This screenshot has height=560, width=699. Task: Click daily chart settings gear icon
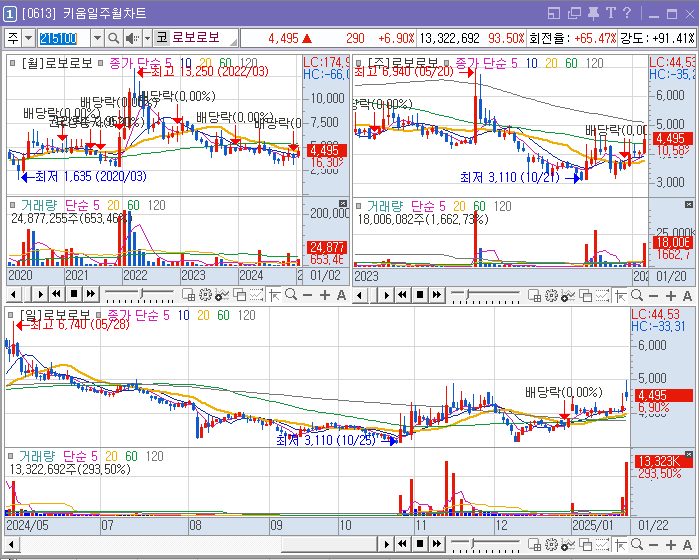click(x=551, y=544)
